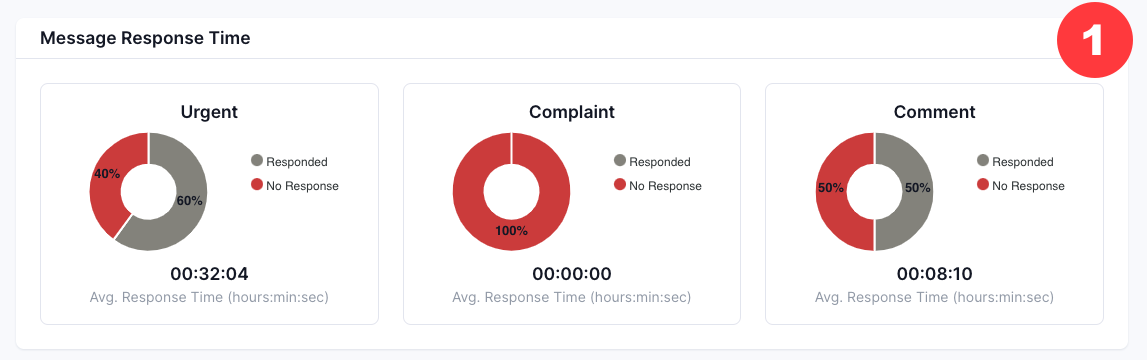Click the 00:32:04 average response time
This screenshot has height=360, width=1147.
209,274
